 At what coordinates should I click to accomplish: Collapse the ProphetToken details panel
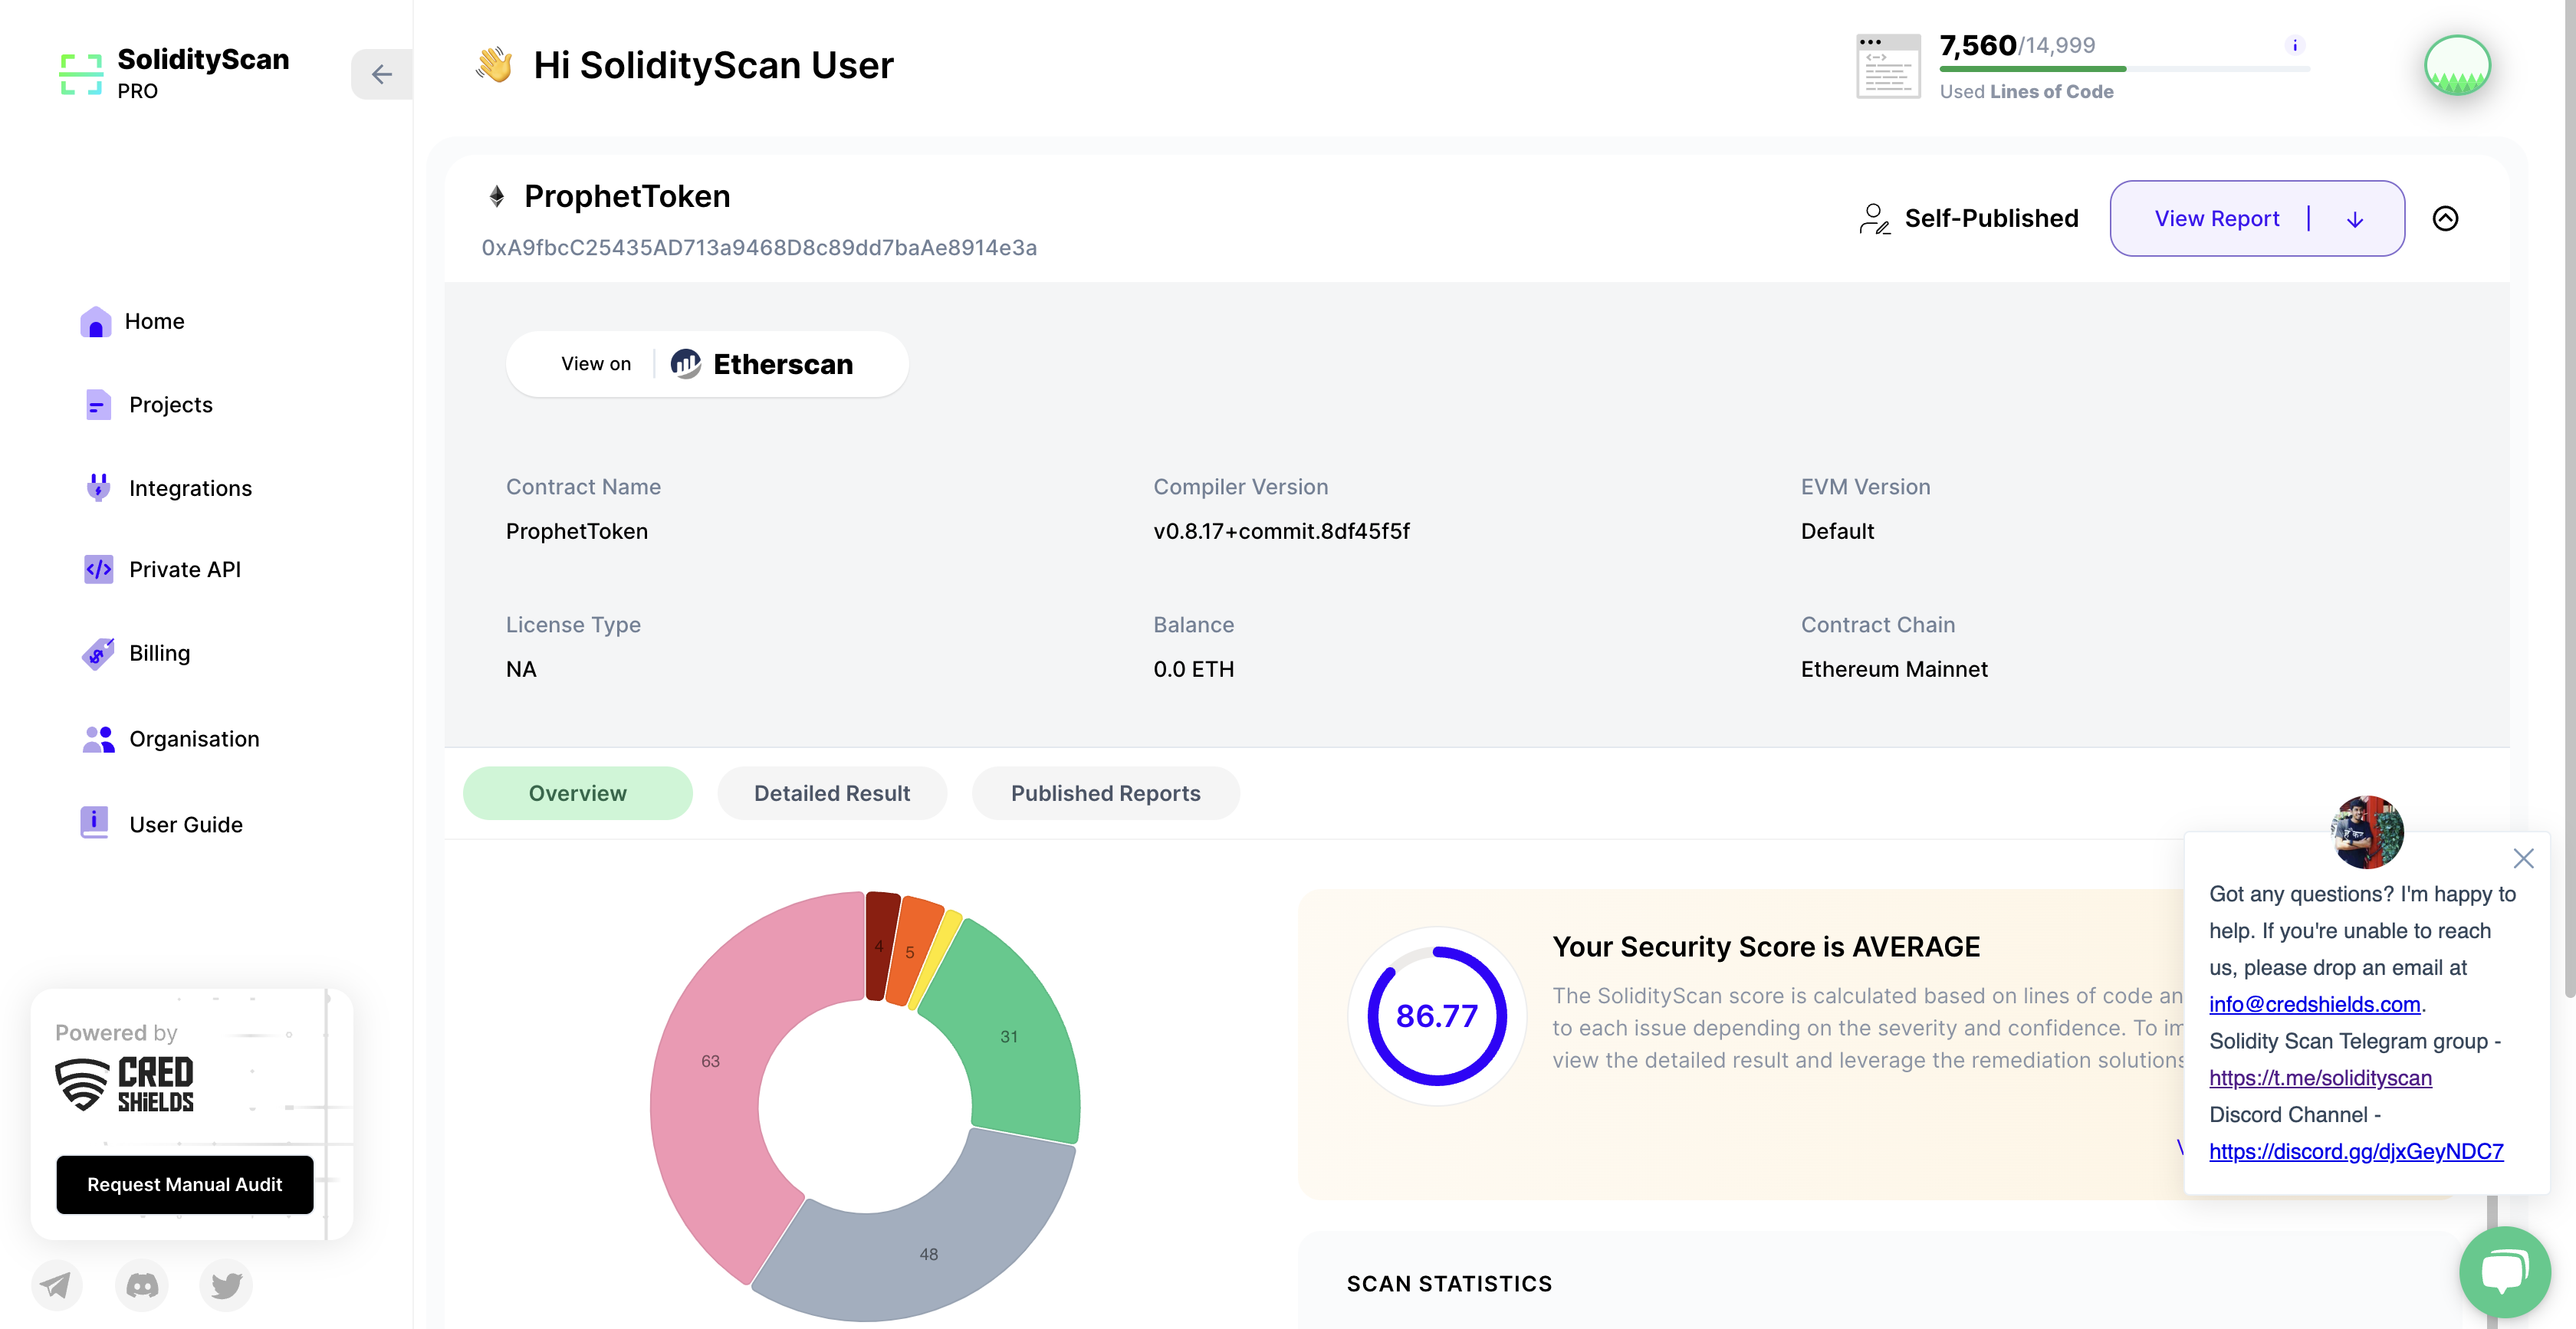click(x=2444, y=218)
